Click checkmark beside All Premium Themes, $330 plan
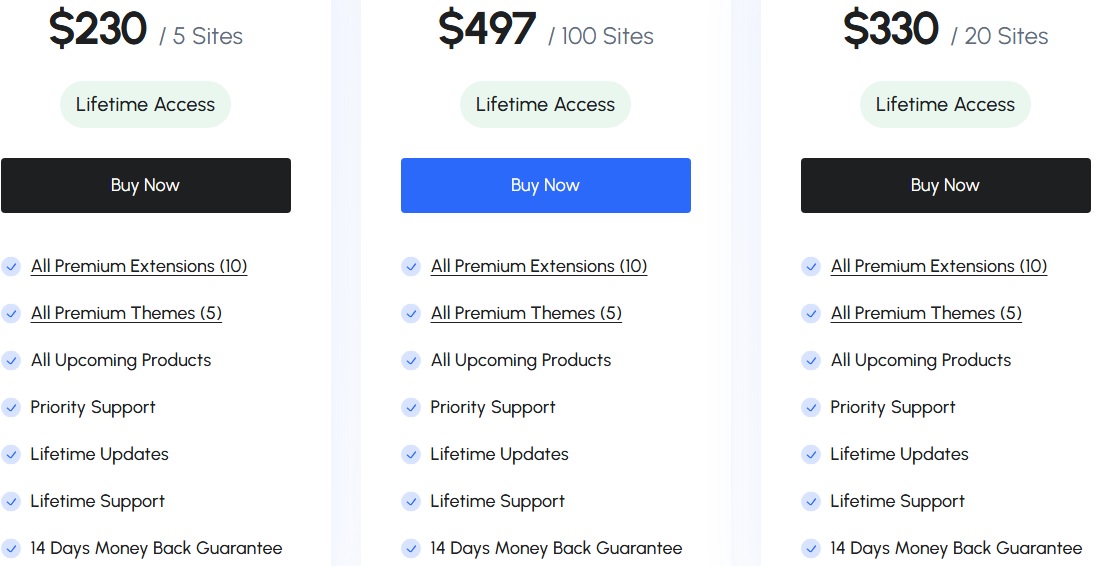Viewport: 1094px width, 566px height. [811, 313]
